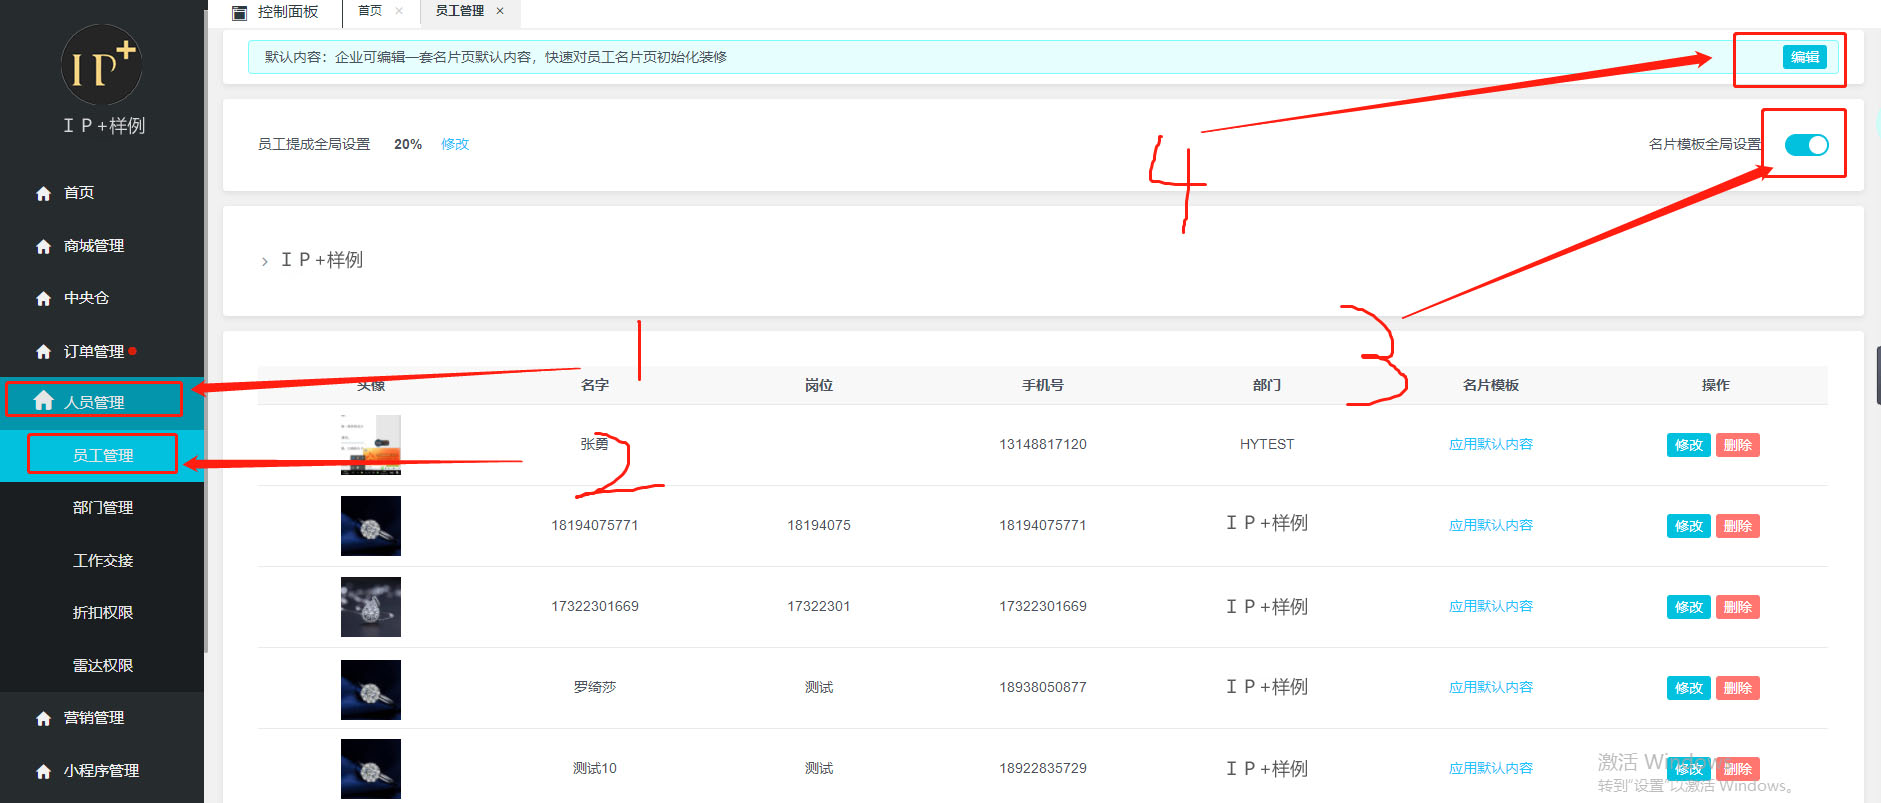Screen dimensions: 1881x803
Task: Click house icon next to 中央仓
Action: [43, 298]
